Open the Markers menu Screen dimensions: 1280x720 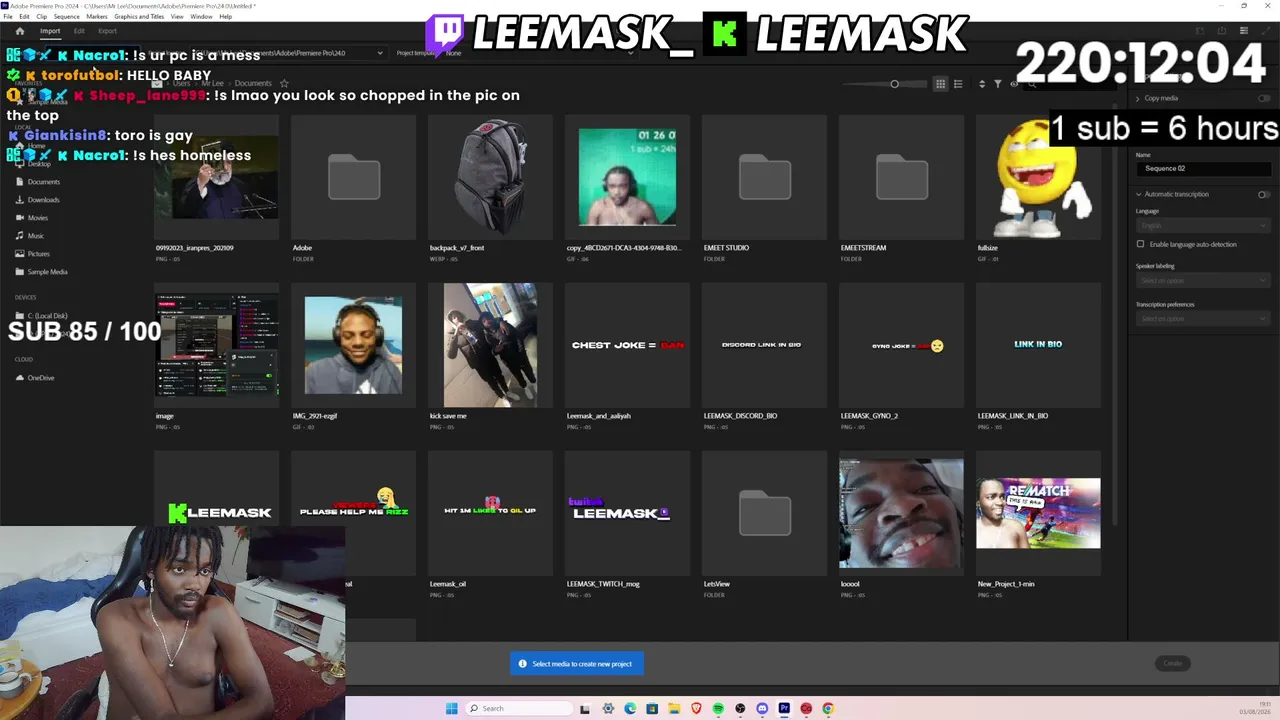(x=97, y=17)
